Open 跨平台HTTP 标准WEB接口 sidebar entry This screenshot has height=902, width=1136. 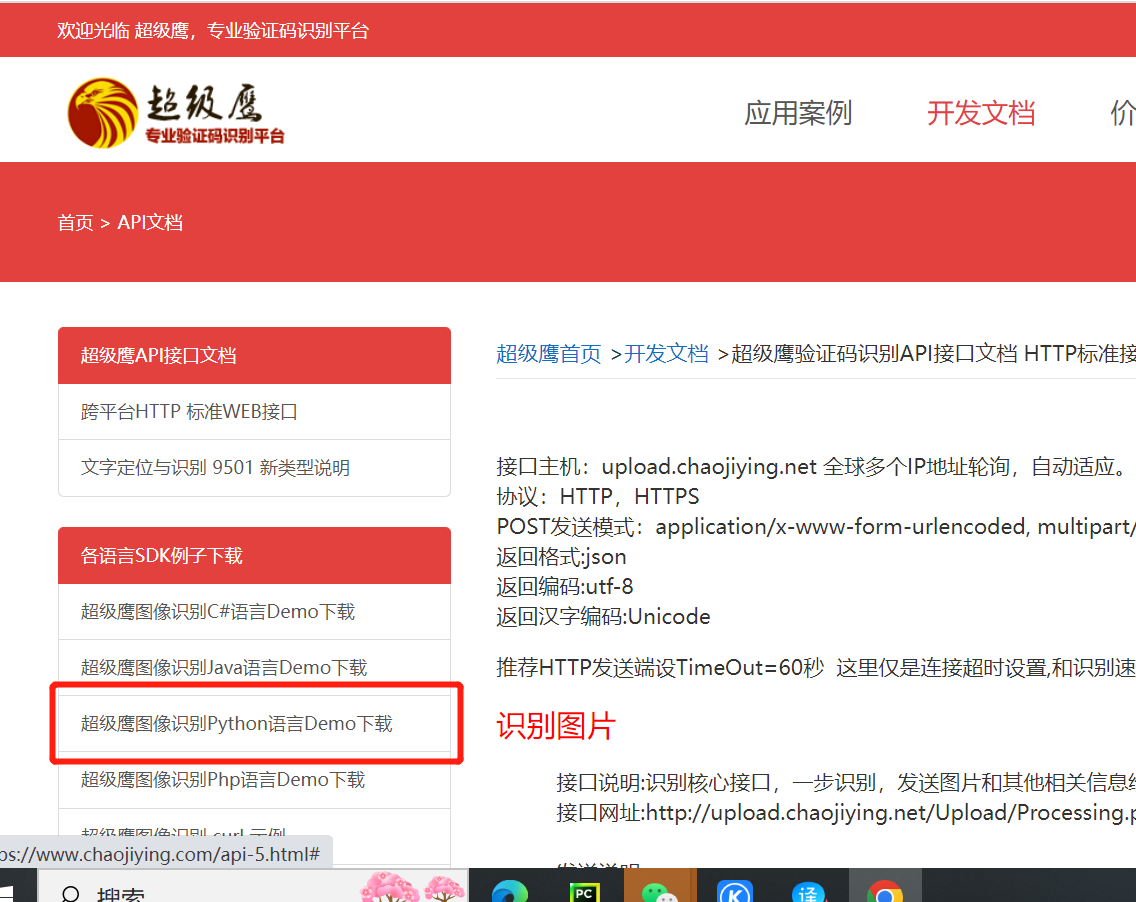(x=254, y=412)
